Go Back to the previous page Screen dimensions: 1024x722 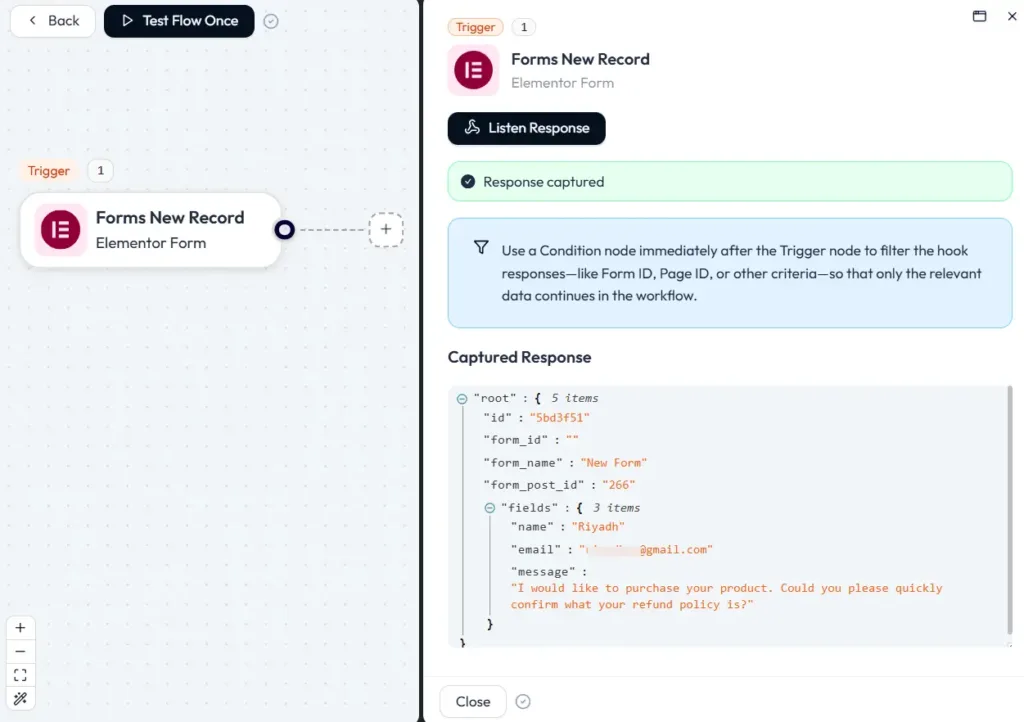53,21
